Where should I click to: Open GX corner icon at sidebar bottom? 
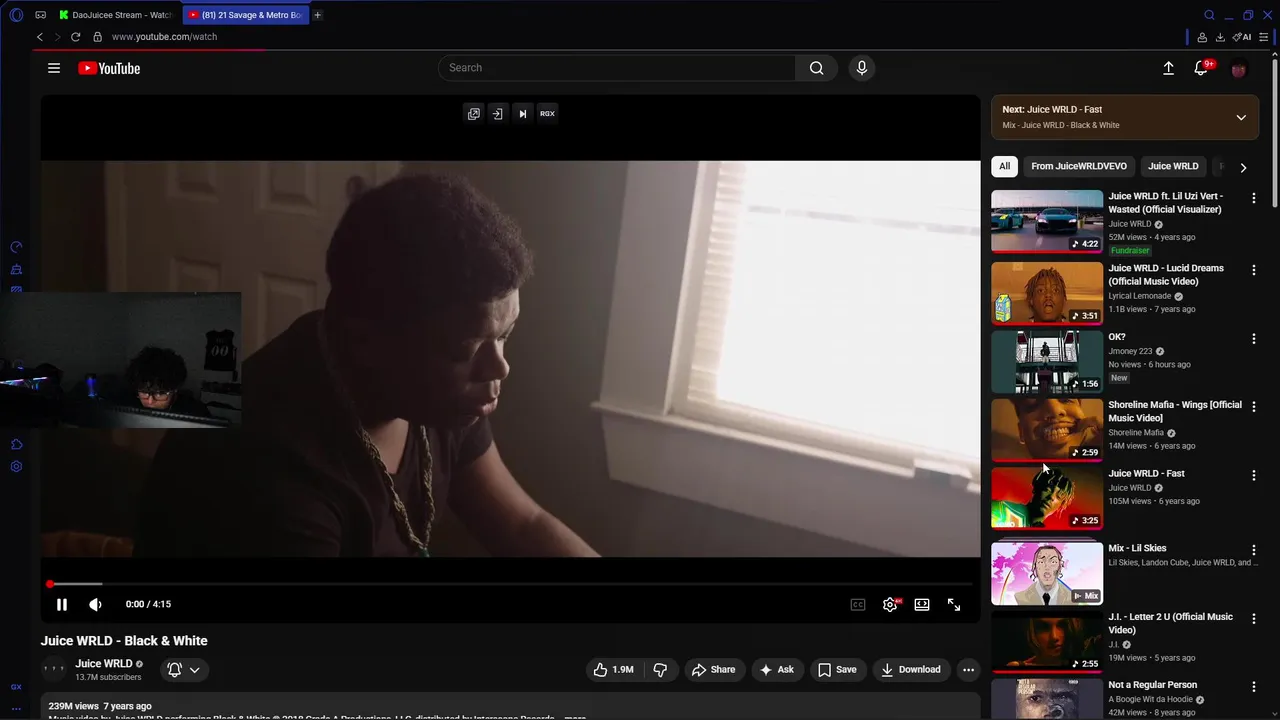click(16, 687)
